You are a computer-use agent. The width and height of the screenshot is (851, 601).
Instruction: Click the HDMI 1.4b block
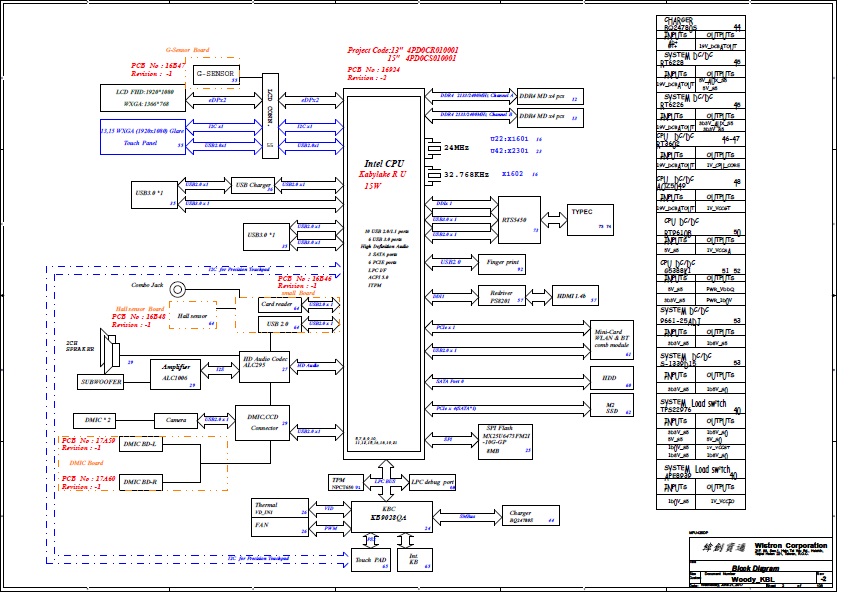click(575, 296)
